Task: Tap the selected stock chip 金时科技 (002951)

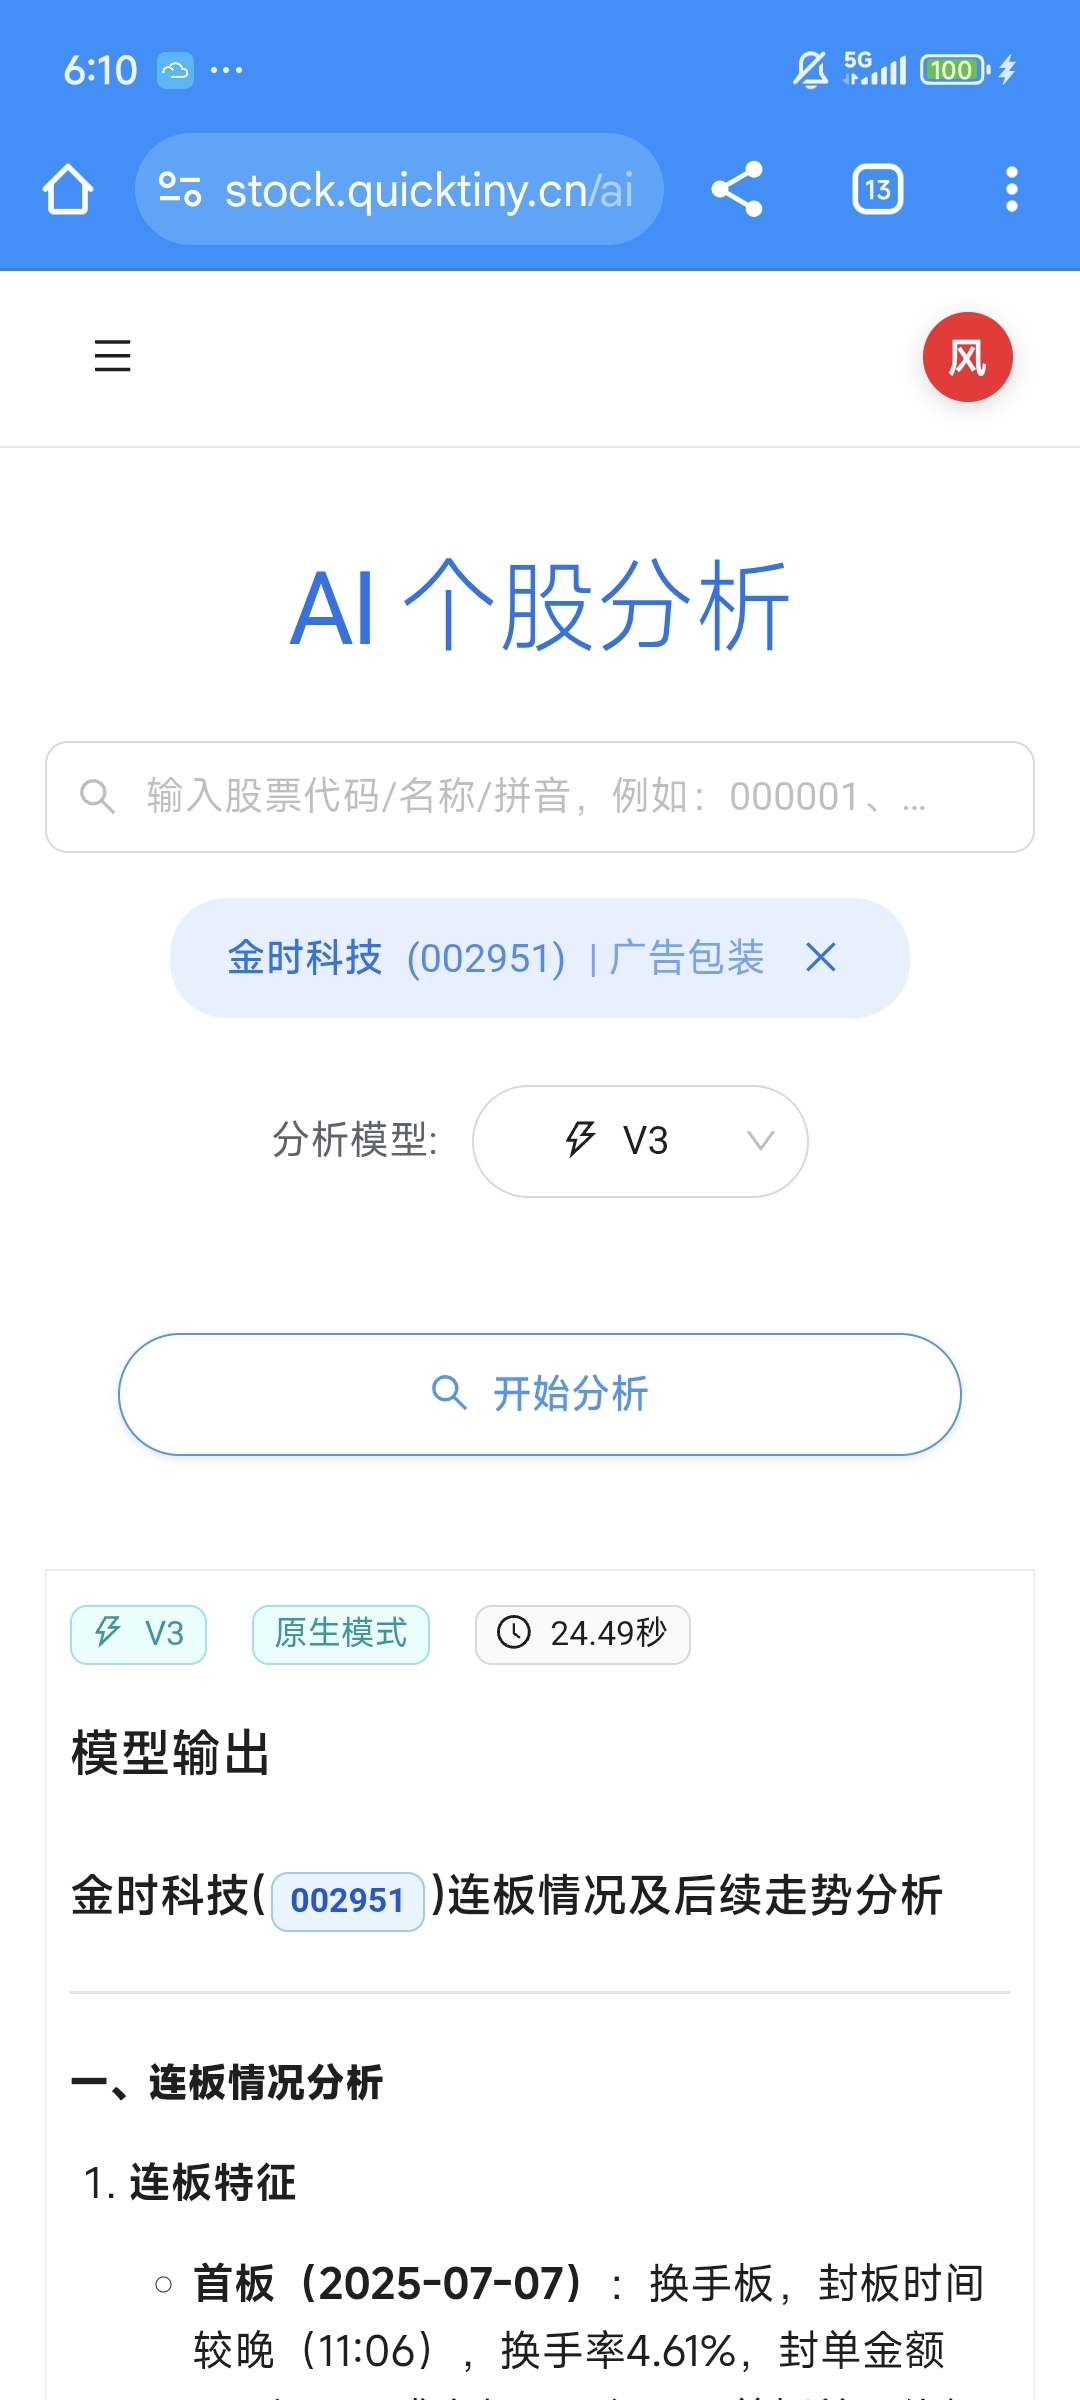Action: click(496, 958)
